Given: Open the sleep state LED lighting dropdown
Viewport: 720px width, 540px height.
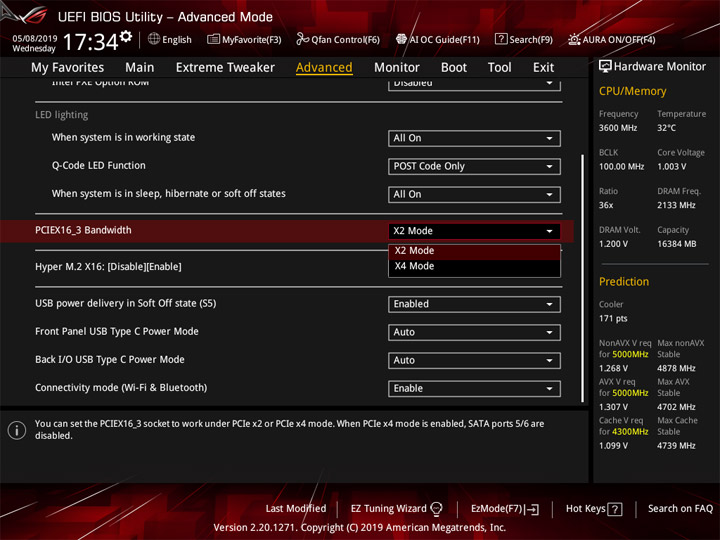Looking at the screenshot, I should tap(474, 194).
